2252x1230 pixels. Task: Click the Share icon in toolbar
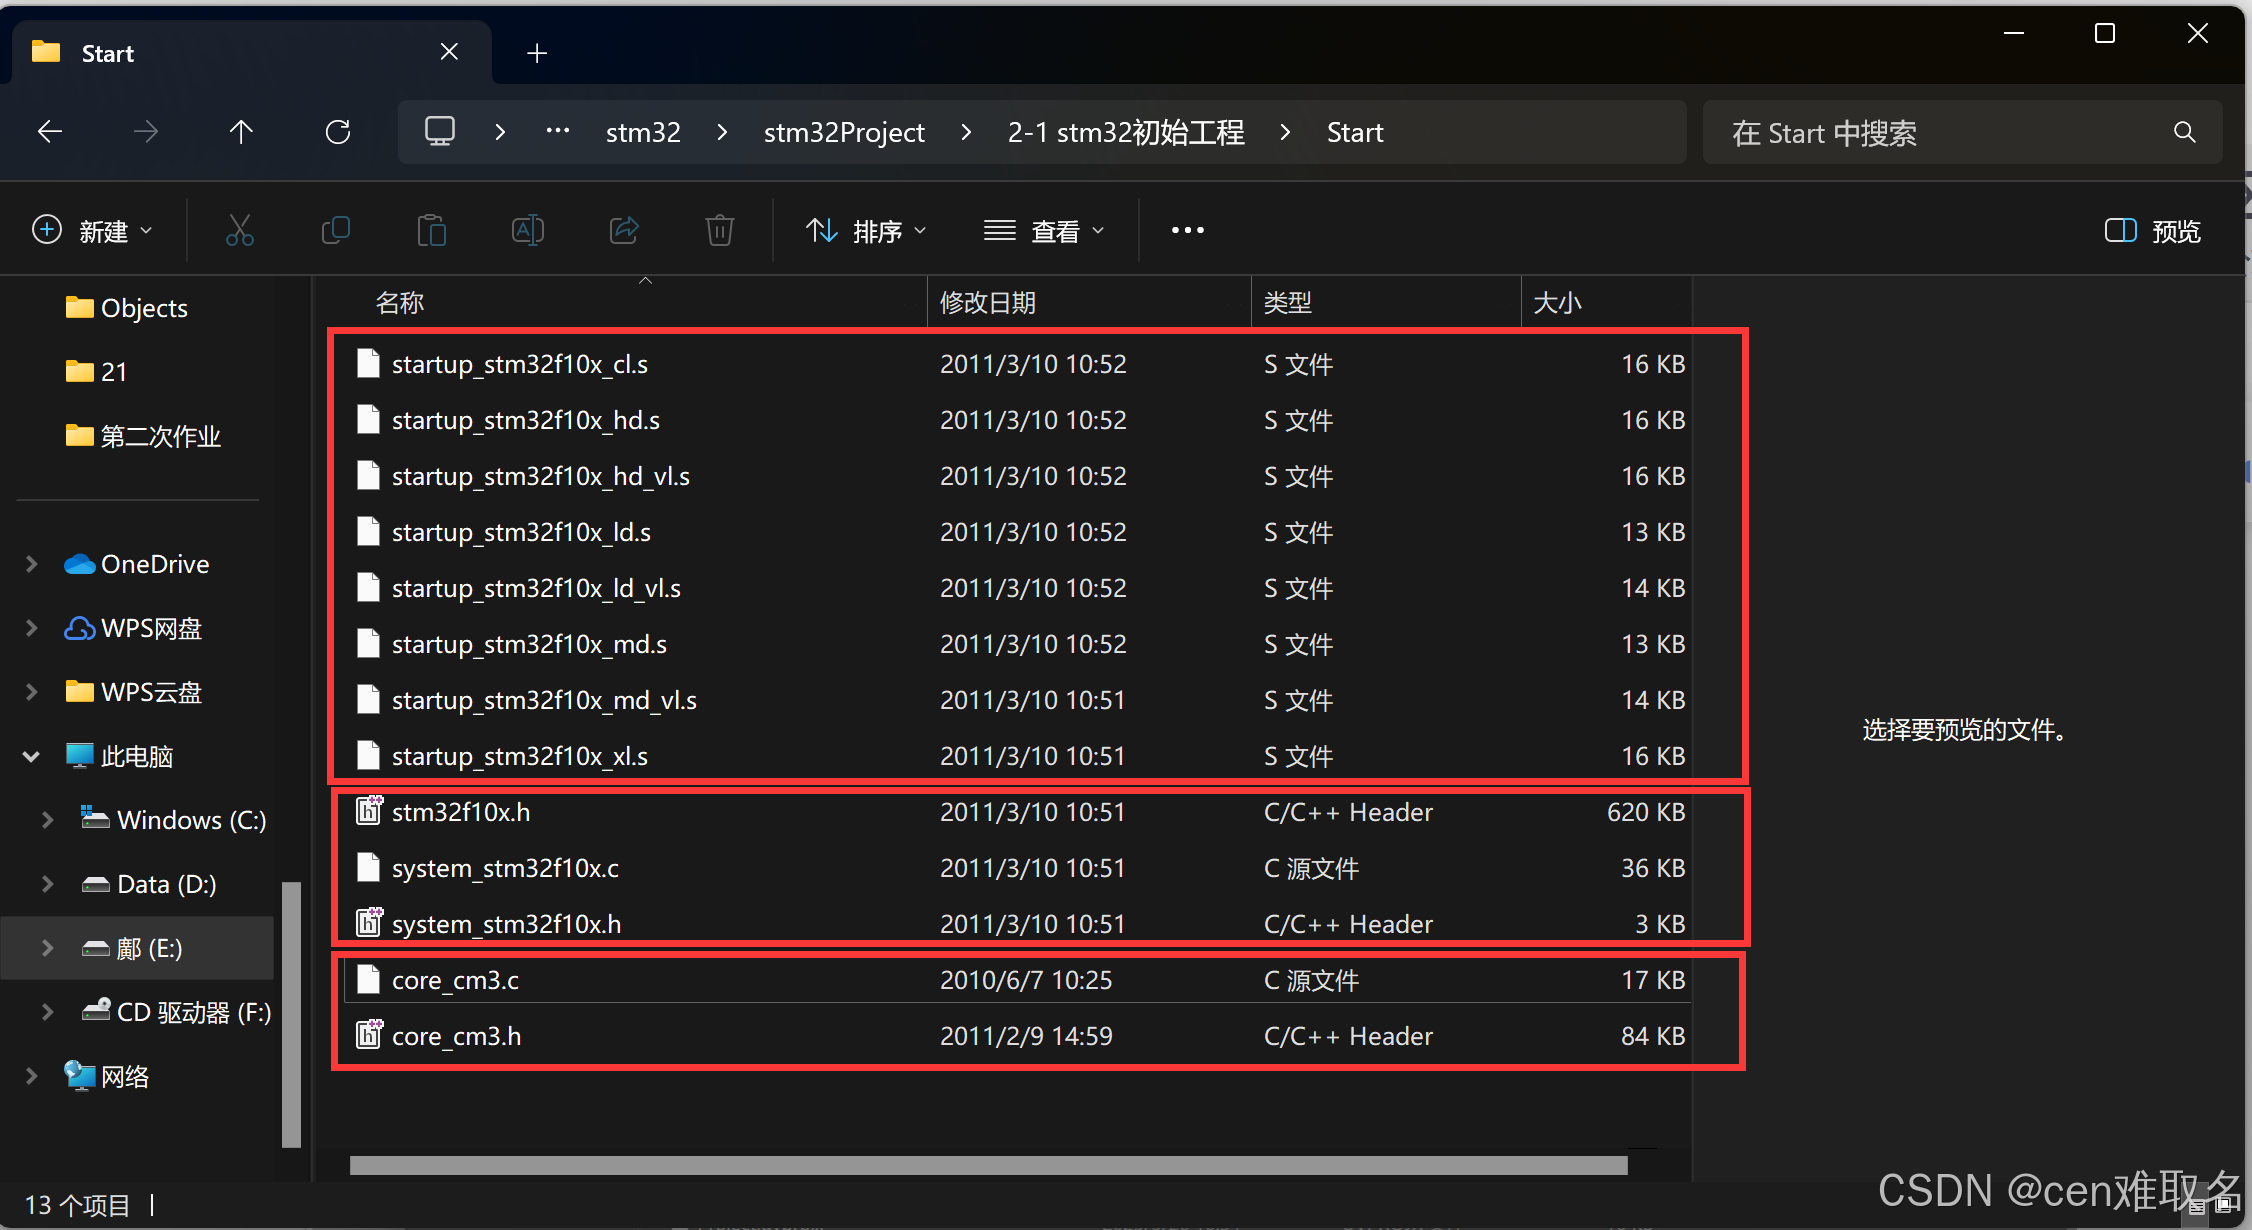point(624,231)
